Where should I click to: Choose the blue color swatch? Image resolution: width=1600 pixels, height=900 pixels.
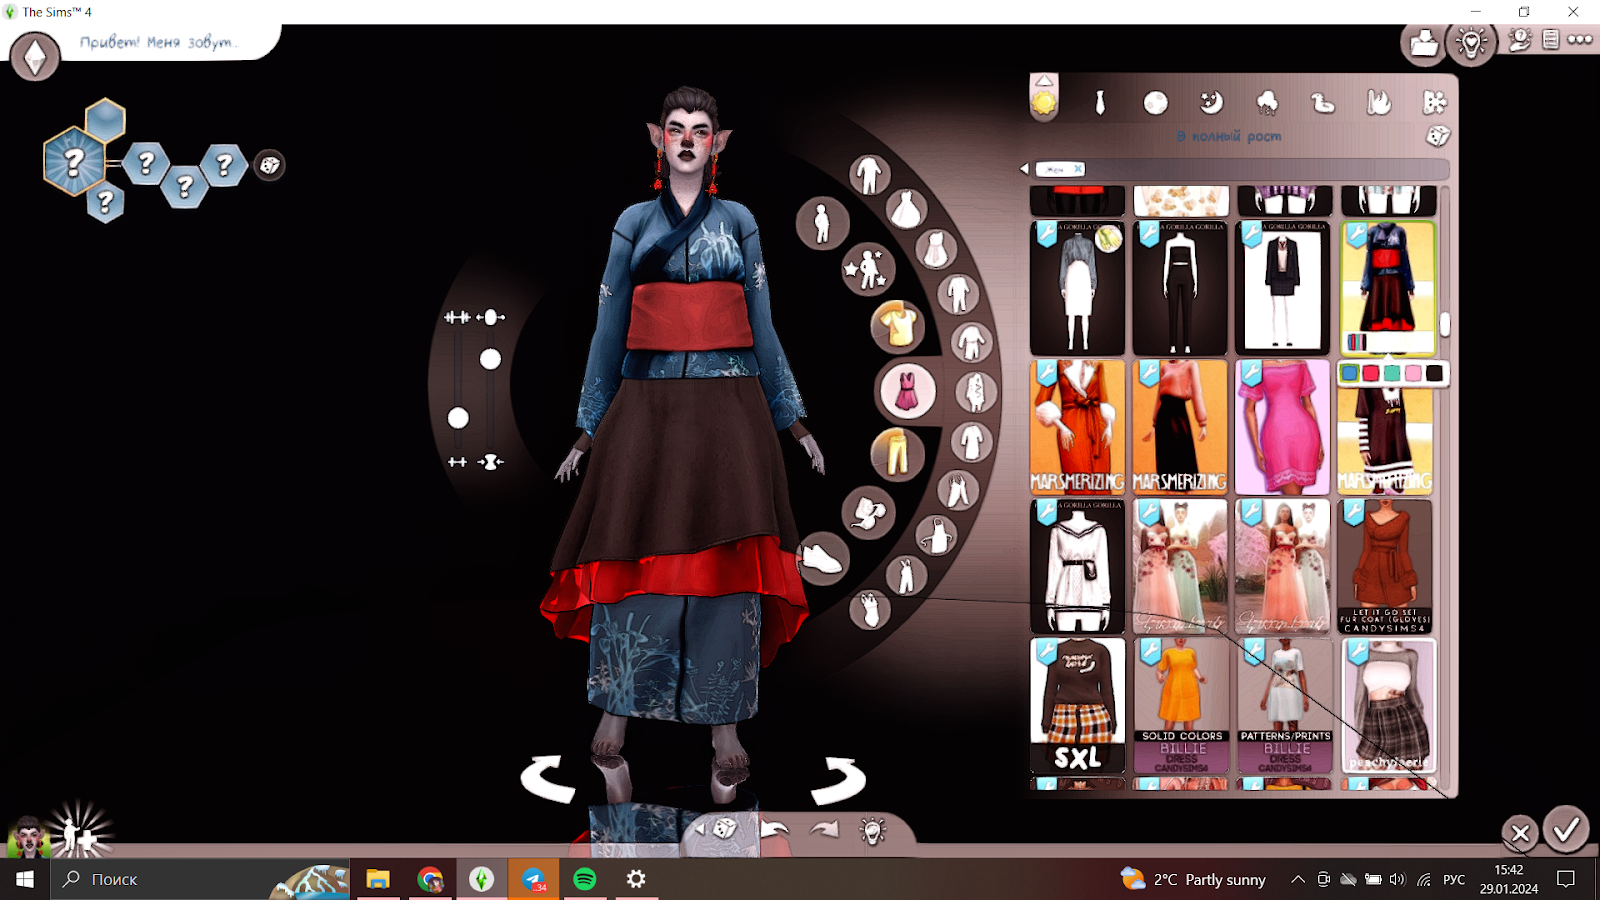tap(1350, 373)
